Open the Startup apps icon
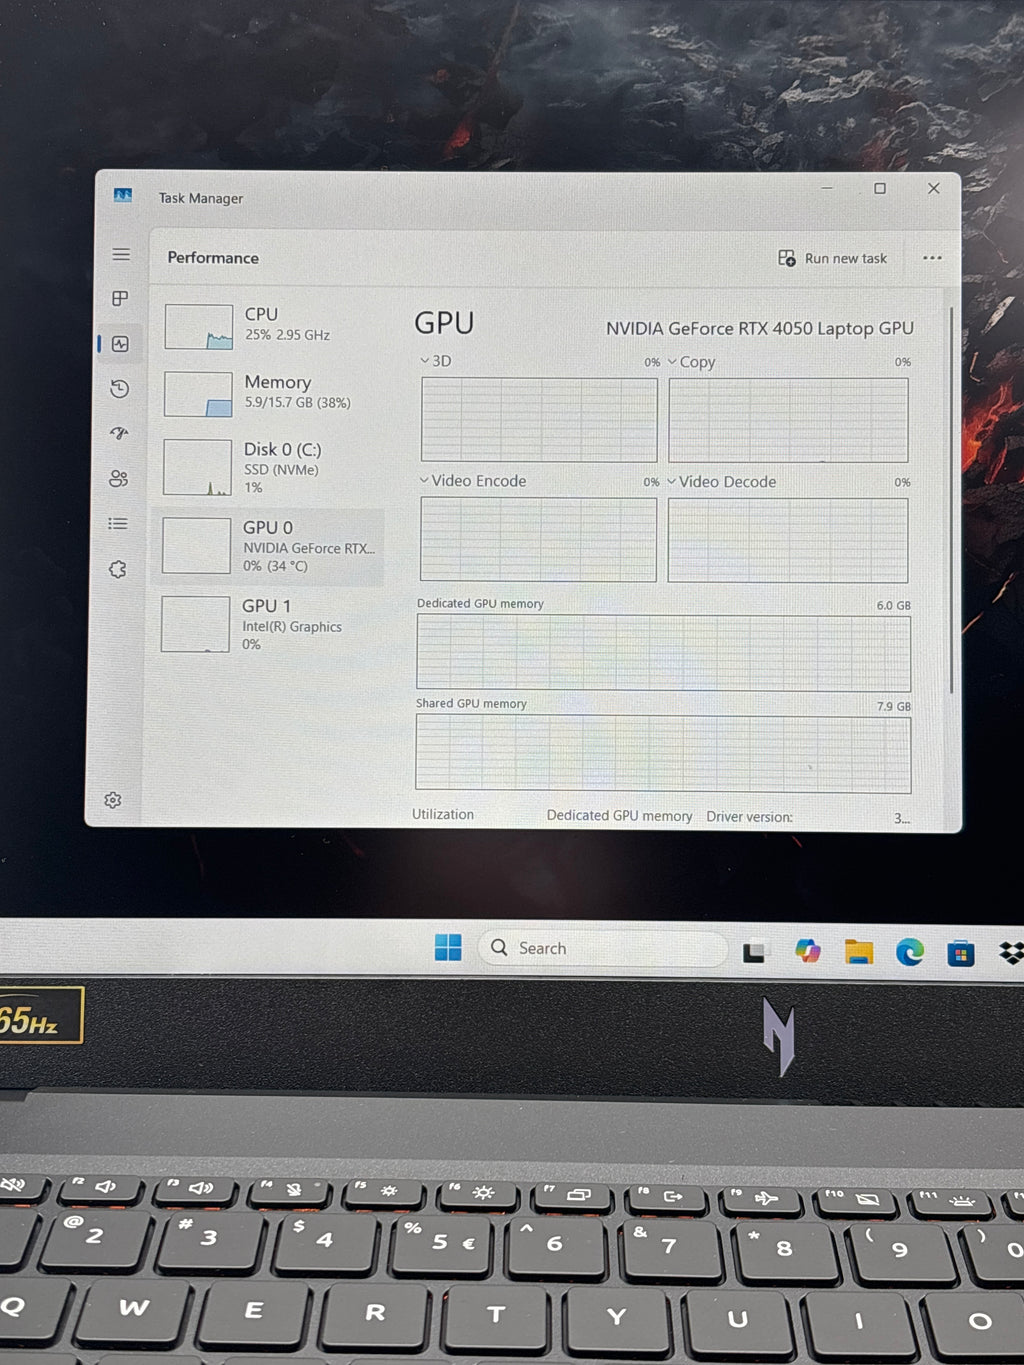Image resolution: width=1024 pixels, height=1365 pixels. (x=119, y=433)
